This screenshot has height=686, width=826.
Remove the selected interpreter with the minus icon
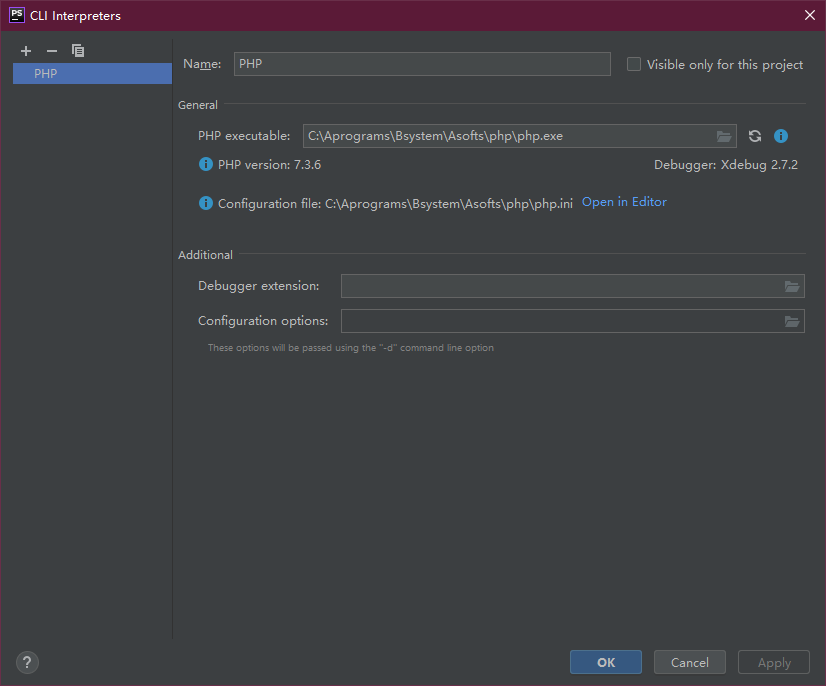[x=52, y=51]
